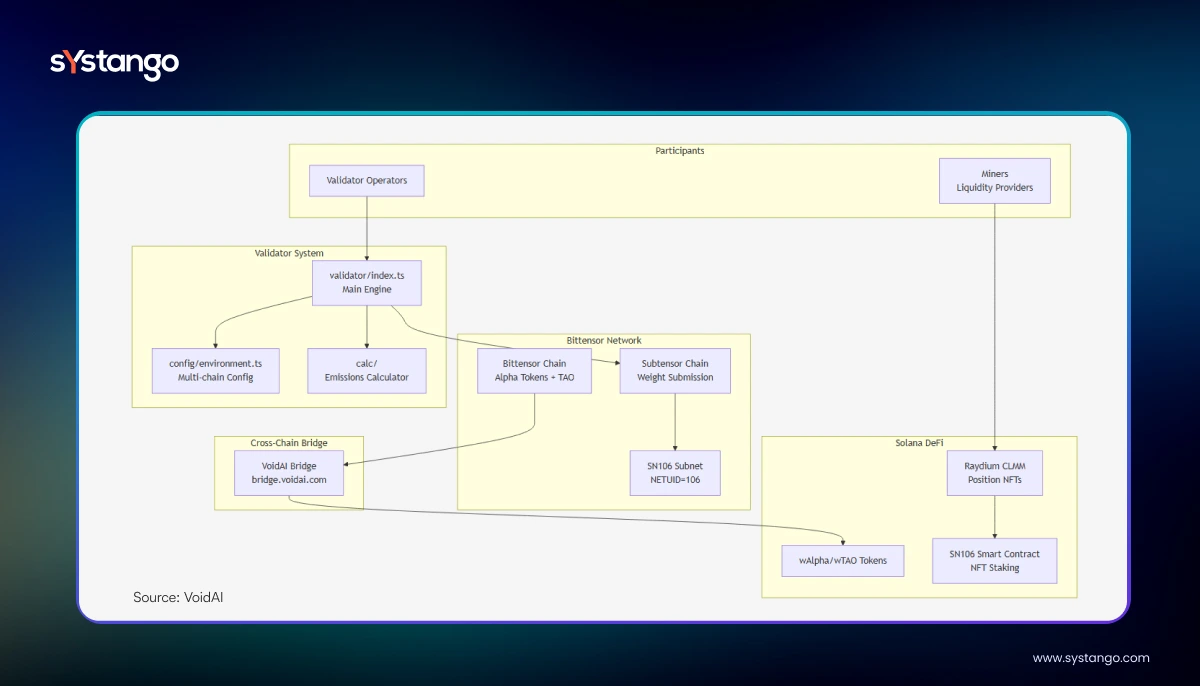Select the SN106 Subnet NETUID=106 node
The height and width of the screenshot is (686, 1200).
[675, 472]
